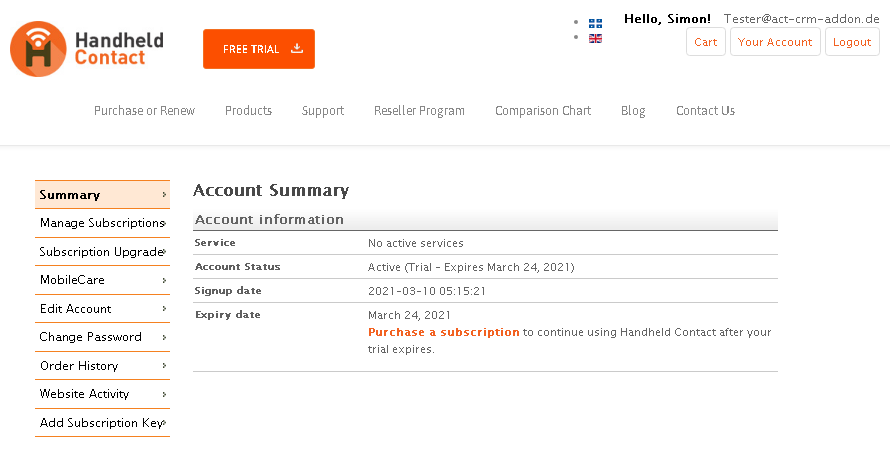Image resolution: width=890 pixels, height=450 pixels.
Task: Open Edit Account in the sidebar
Action: (102, 309)
